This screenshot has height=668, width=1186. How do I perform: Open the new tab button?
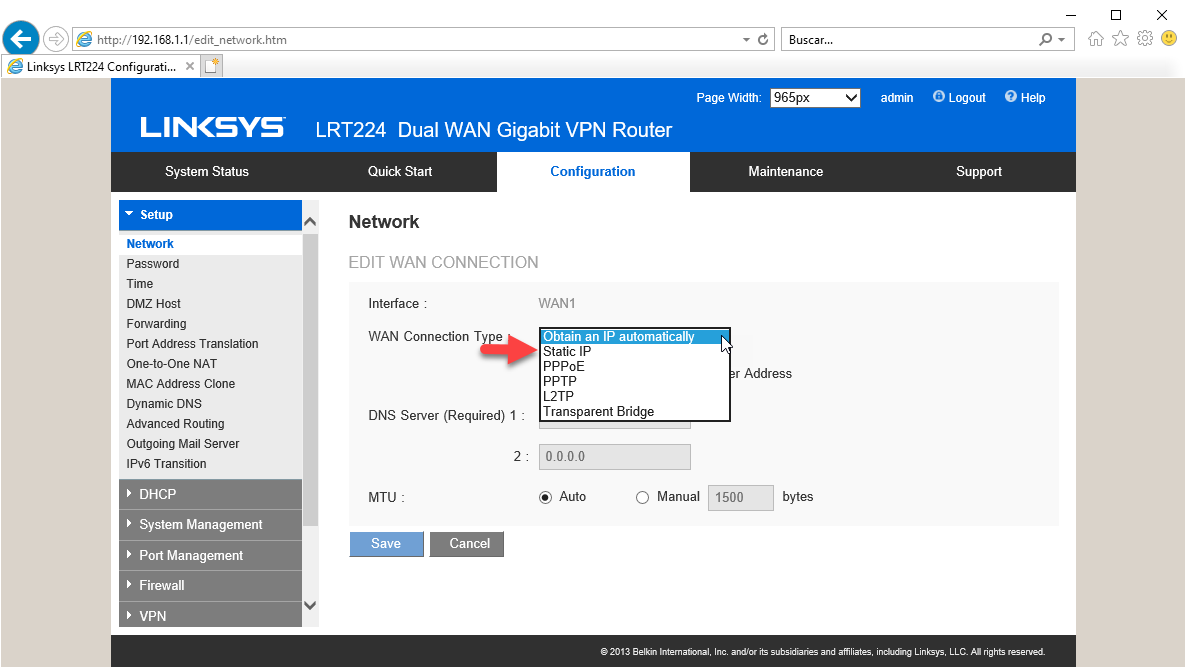tap(212, 66)
